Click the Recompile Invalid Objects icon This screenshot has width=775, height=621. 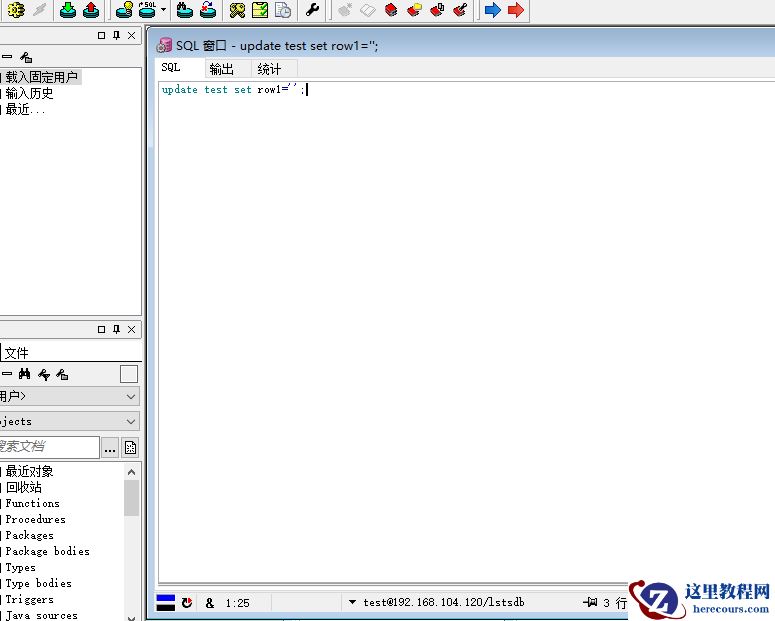(x=208, y=10)
